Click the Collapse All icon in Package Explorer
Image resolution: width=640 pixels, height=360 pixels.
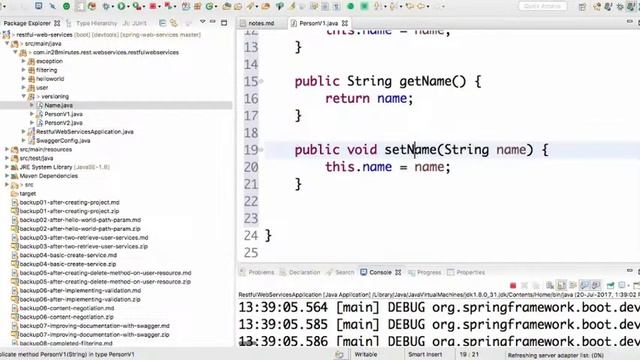tap(162, 23)
